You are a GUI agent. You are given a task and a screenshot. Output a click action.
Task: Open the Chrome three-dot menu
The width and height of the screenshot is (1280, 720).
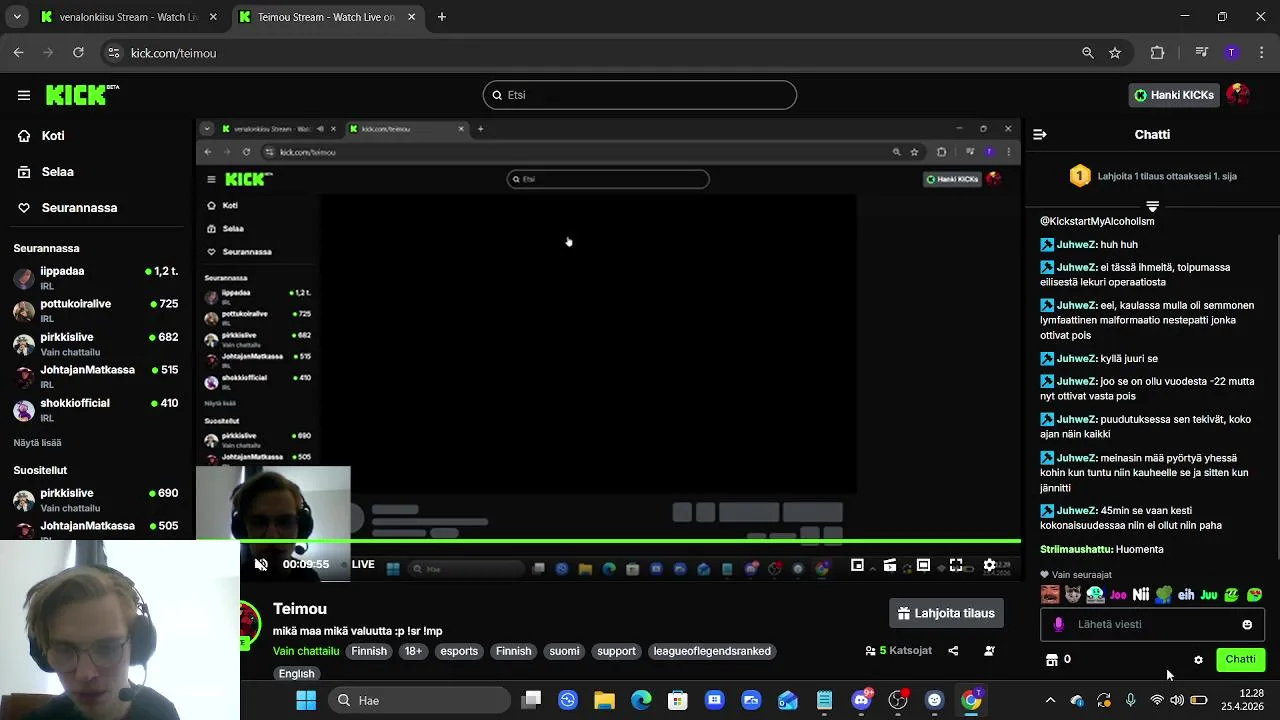point(1261,53)
